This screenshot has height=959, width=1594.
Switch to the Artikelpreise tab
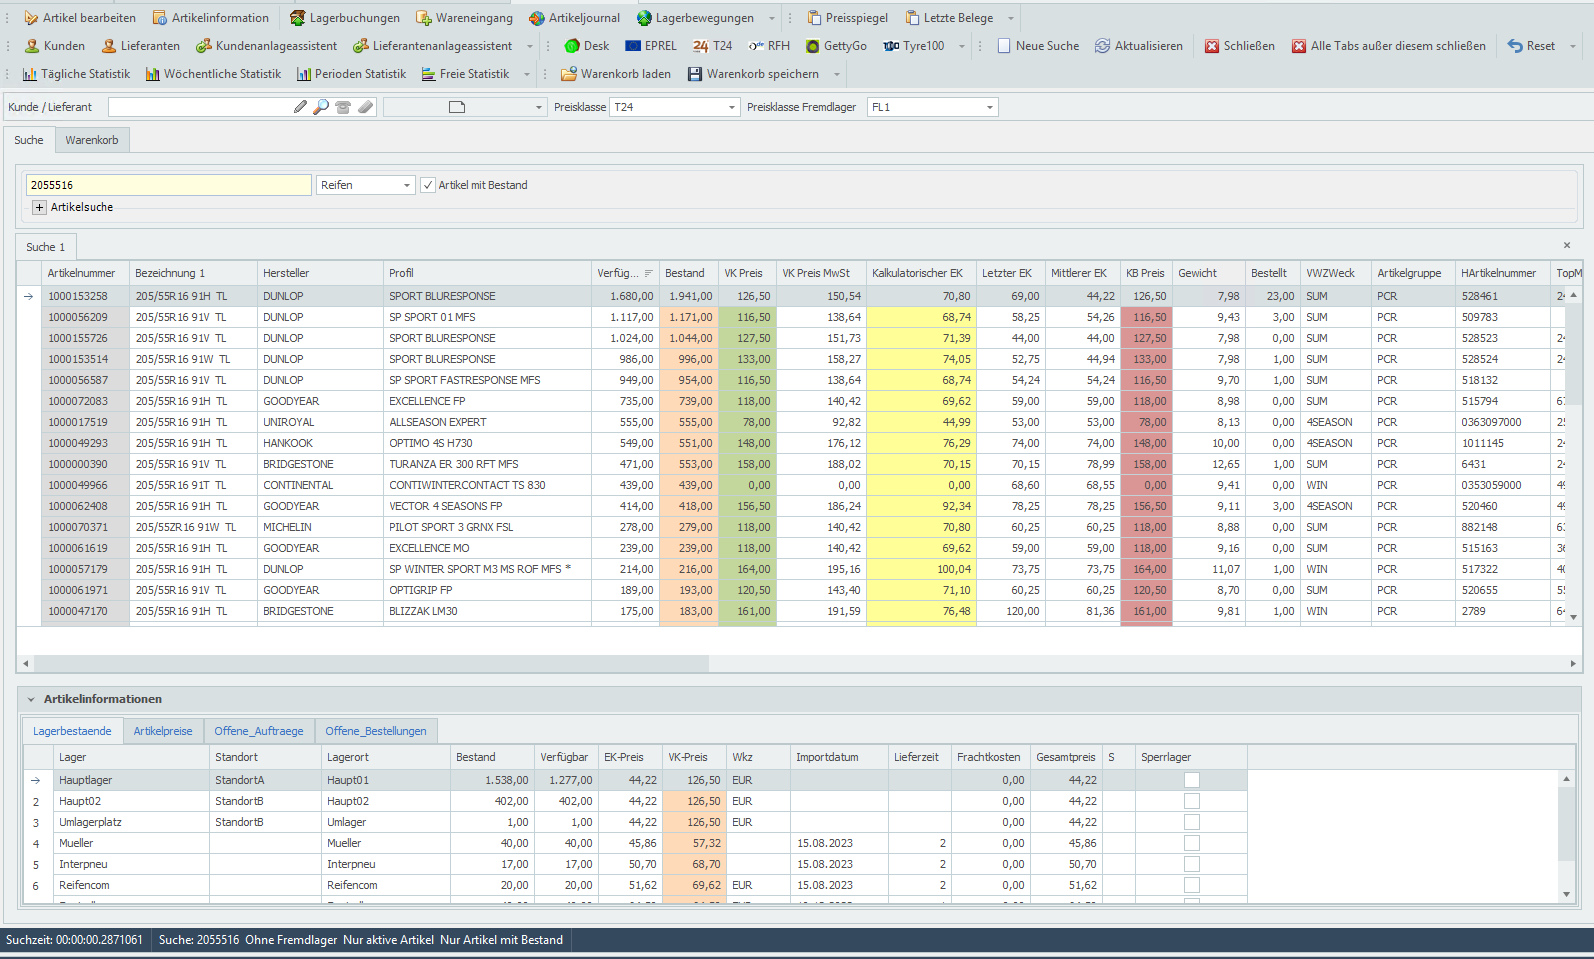point(163,731)
